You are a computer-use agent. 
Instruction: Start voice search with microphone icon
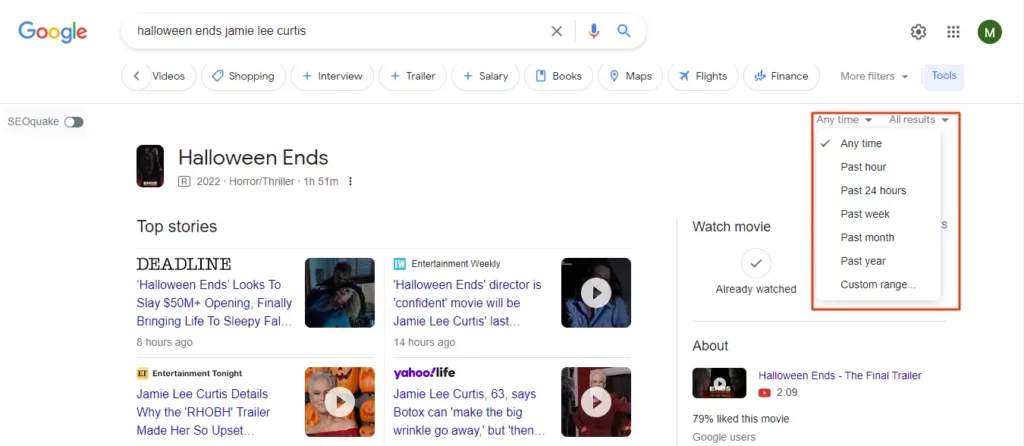[593, 31]
